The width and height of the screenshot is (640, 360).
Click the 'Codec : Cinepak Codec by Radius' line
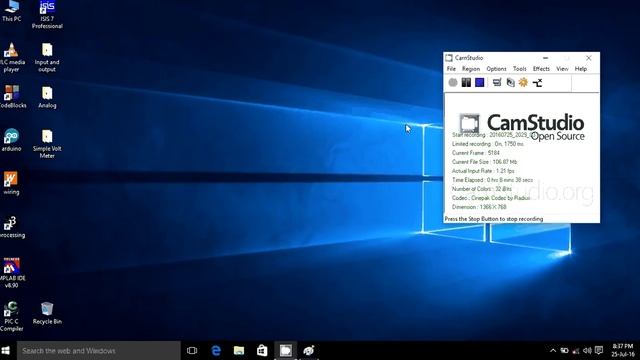[491, 198]
